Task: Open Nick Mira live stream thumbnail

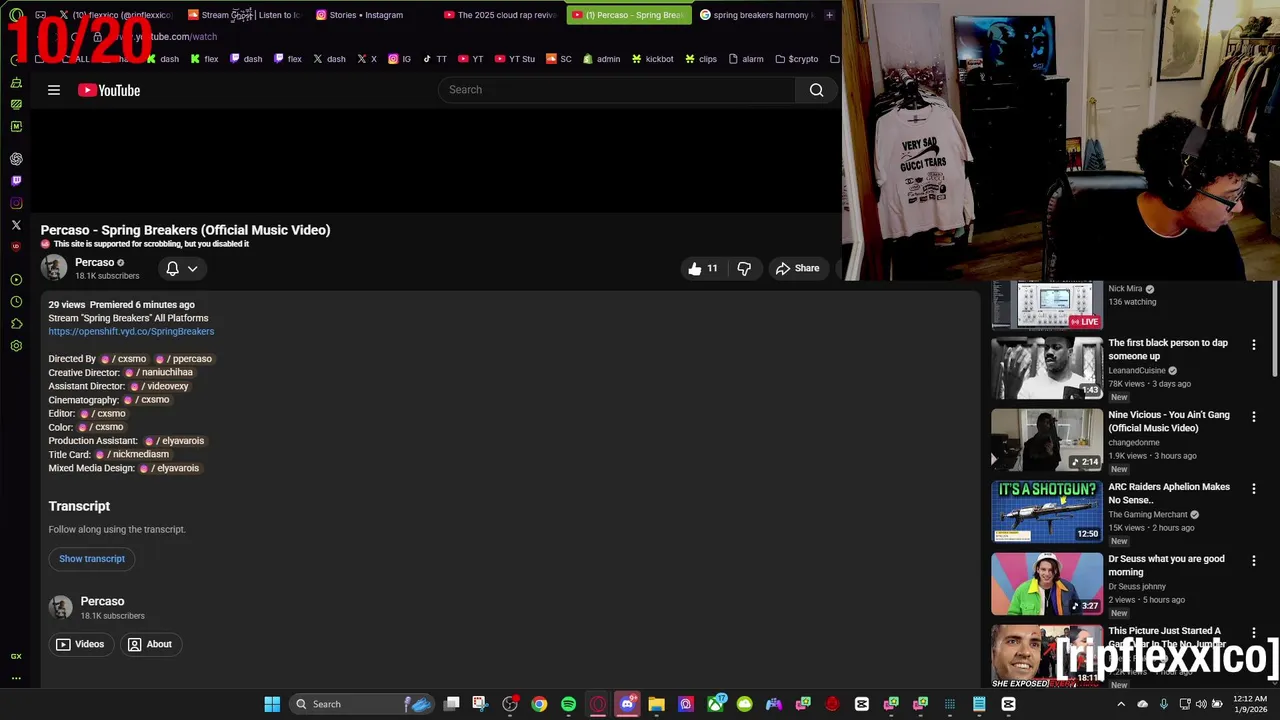Action: coord(1047,304)
